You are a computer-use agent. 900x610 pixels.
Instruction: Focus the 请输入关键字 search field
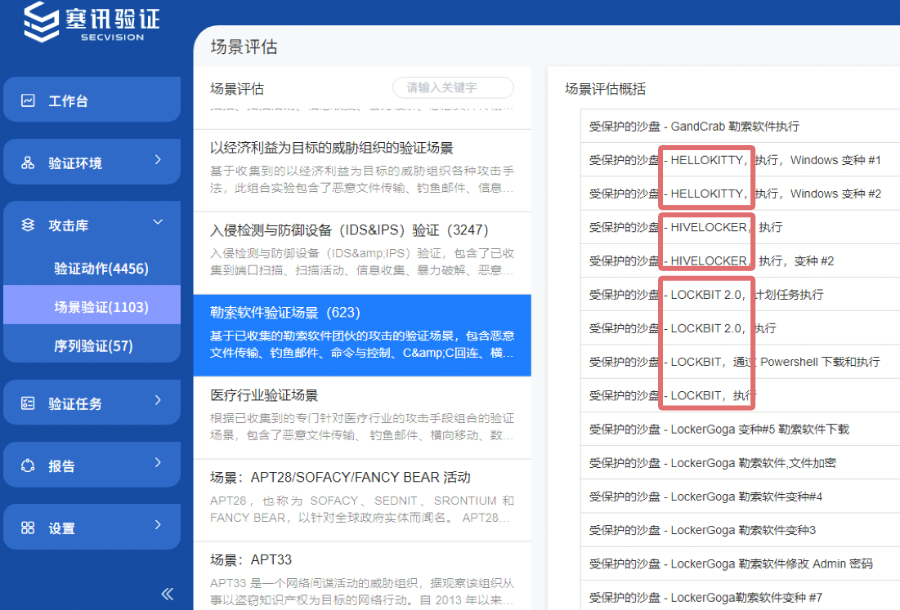click(453, 88)
